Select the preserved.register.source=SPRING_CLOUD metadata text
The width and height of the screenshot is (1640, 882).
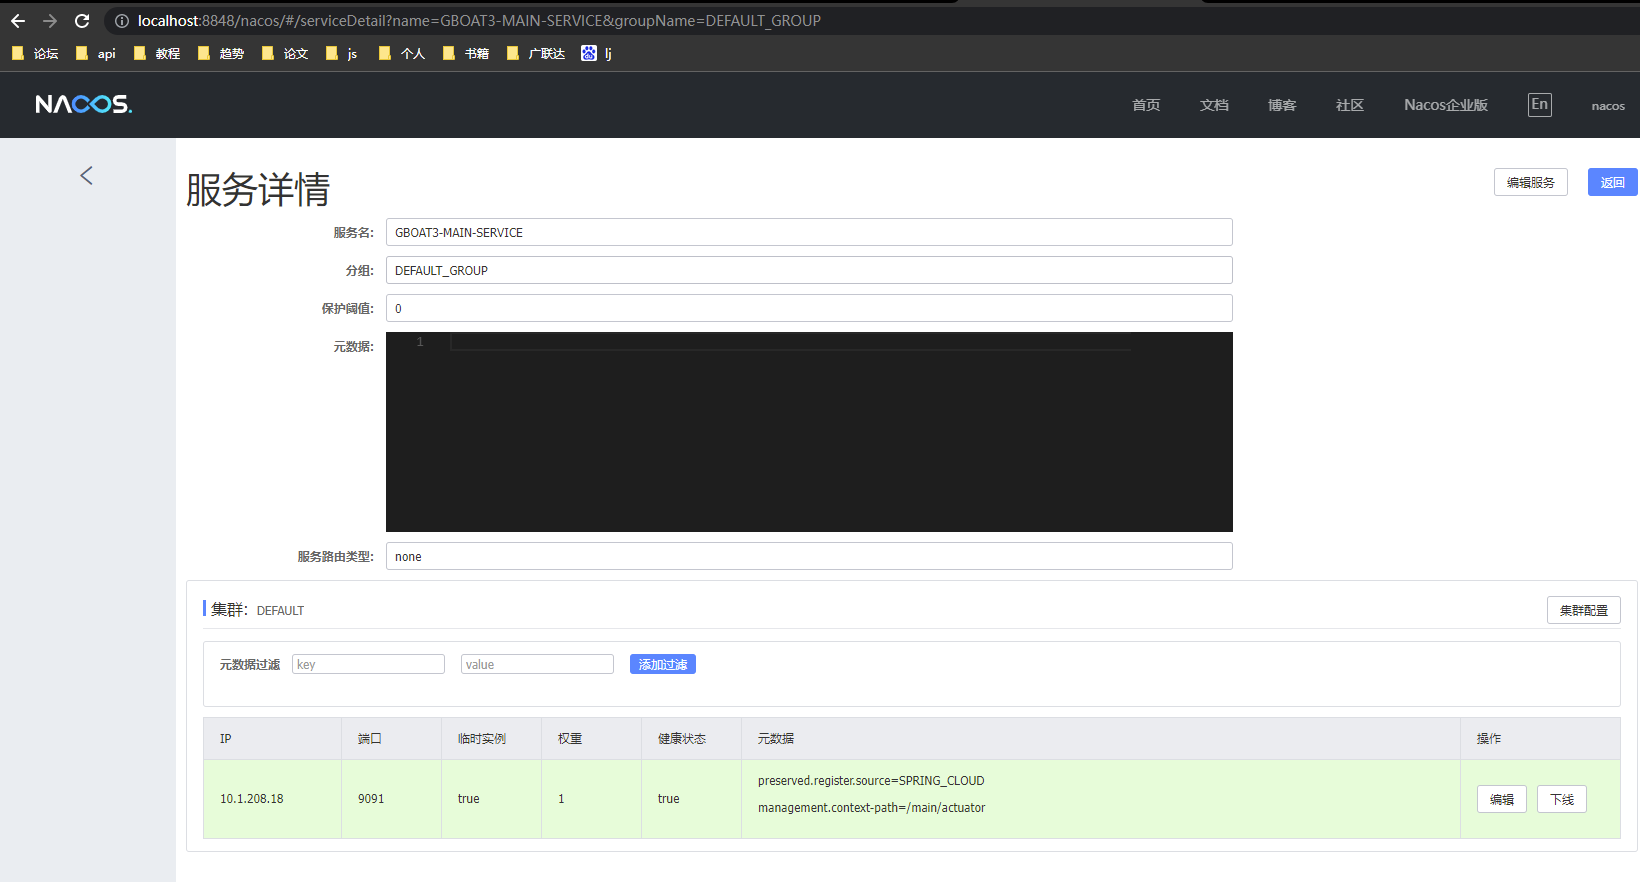tap(871, 781)
